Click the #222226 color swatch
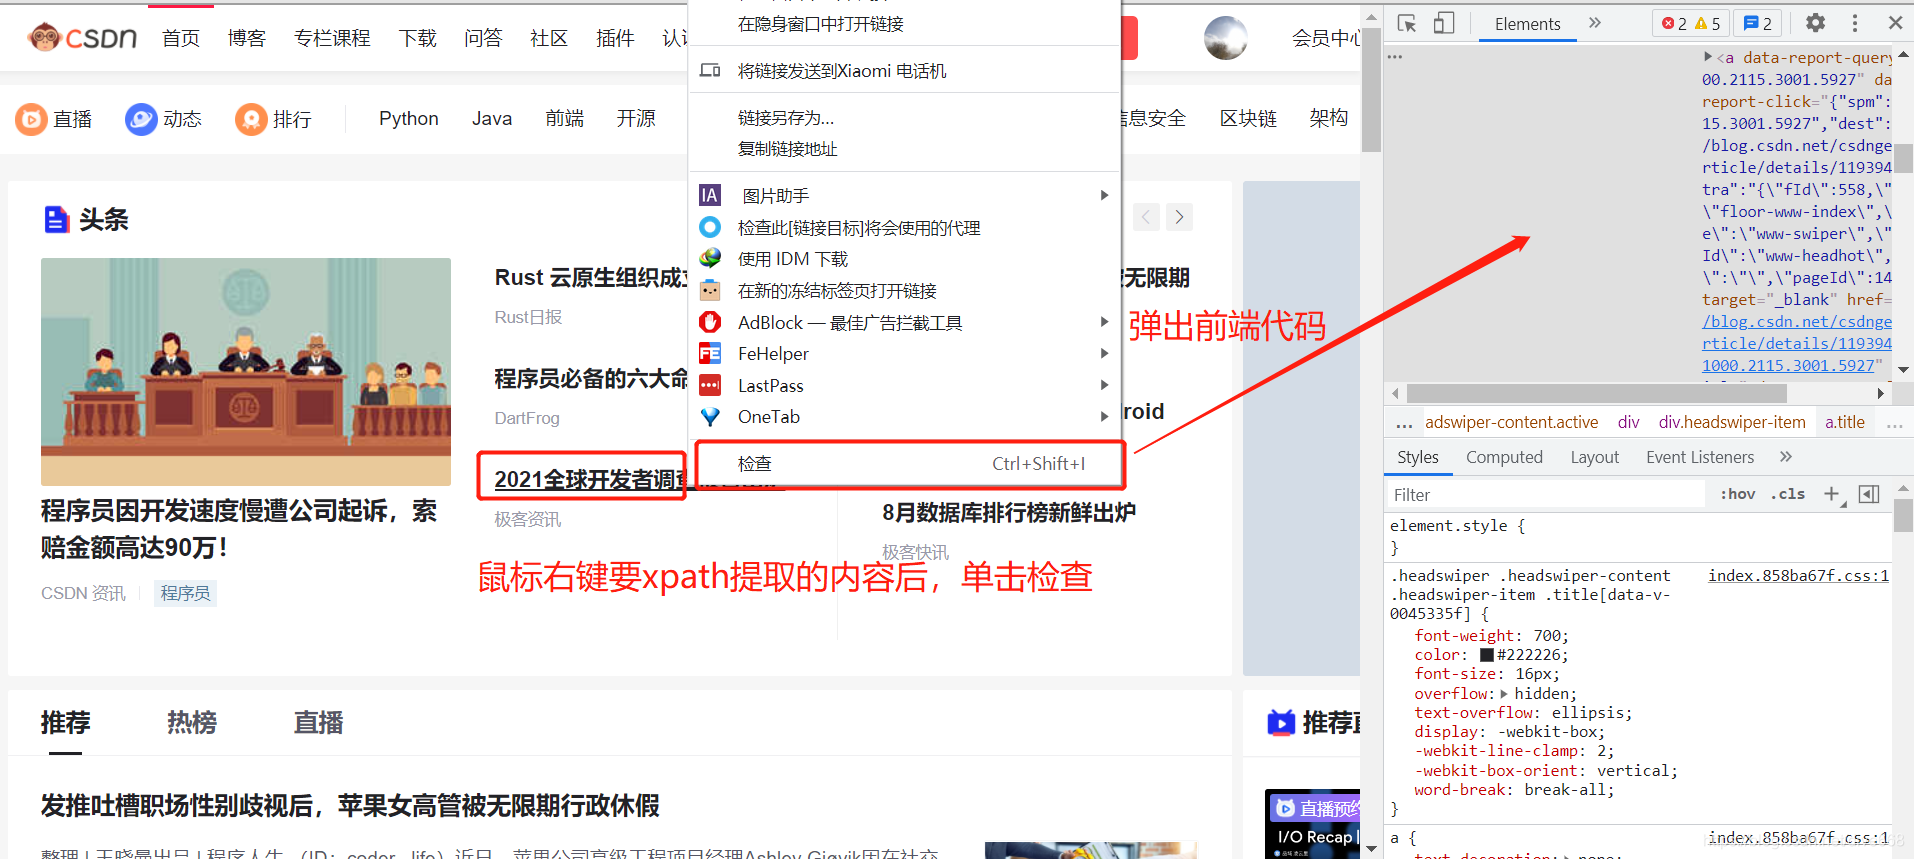This screenshot has width=1914, height=859. coord(1487,655)
